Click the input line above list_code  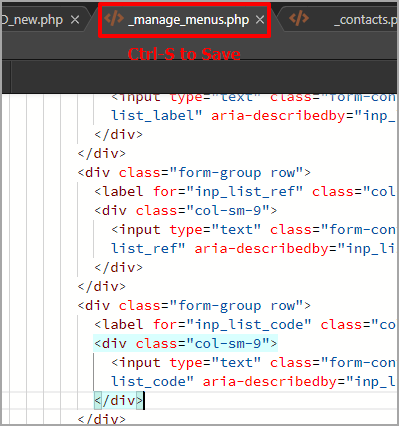click(x=253, y=363)
